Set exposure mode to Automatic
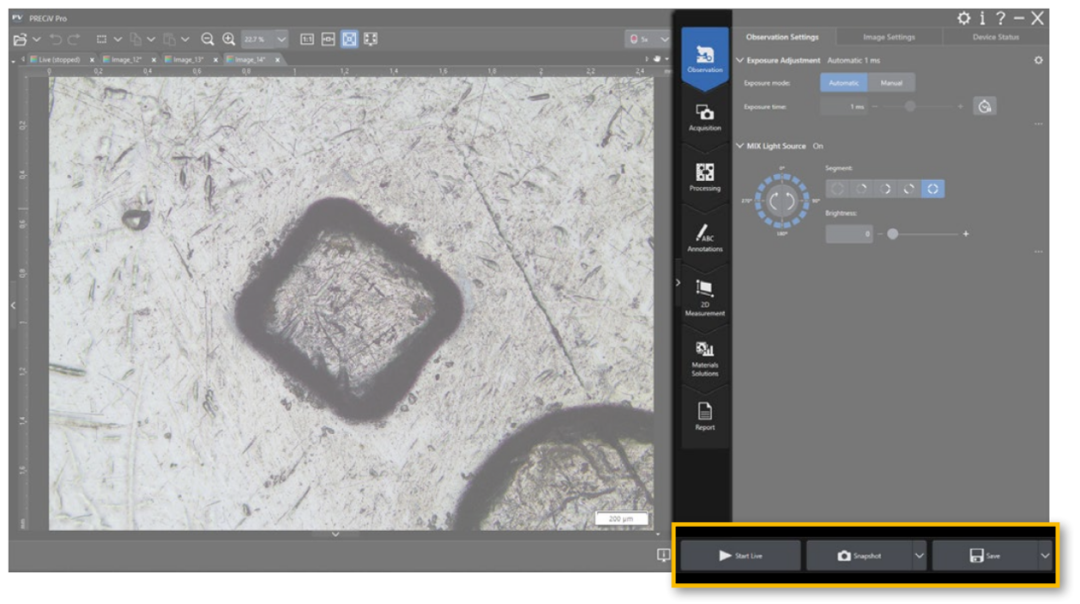 [844, 83]
